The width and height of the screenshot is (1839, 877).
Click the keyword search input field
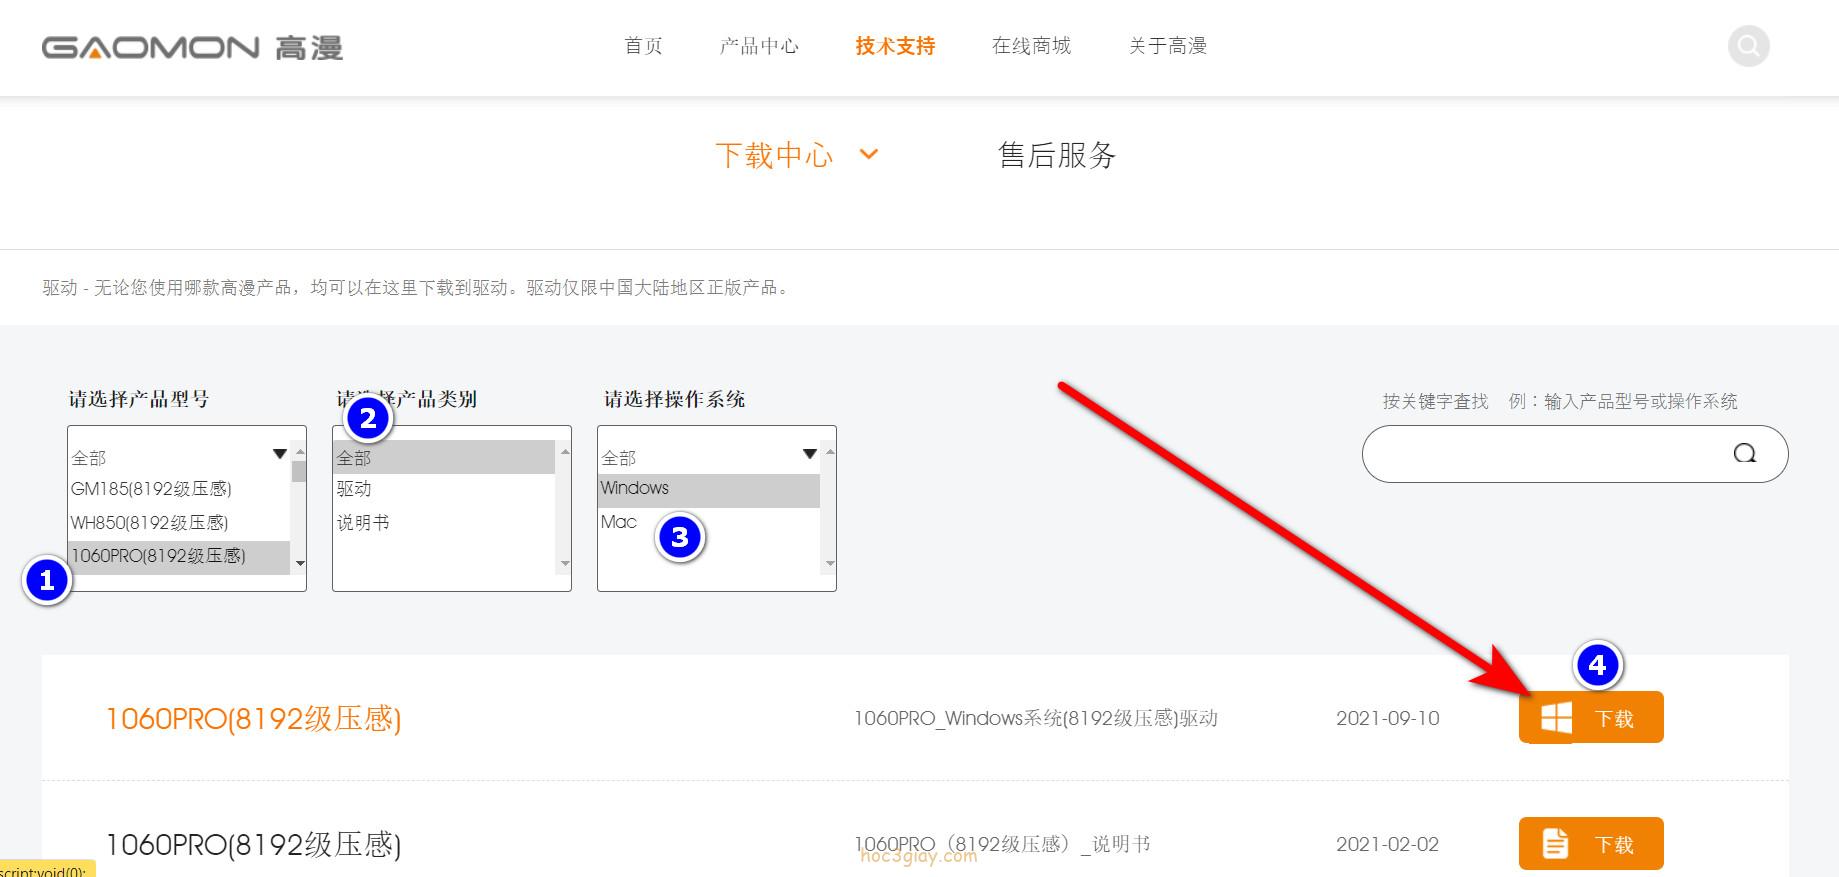[x=1575, y=454]
